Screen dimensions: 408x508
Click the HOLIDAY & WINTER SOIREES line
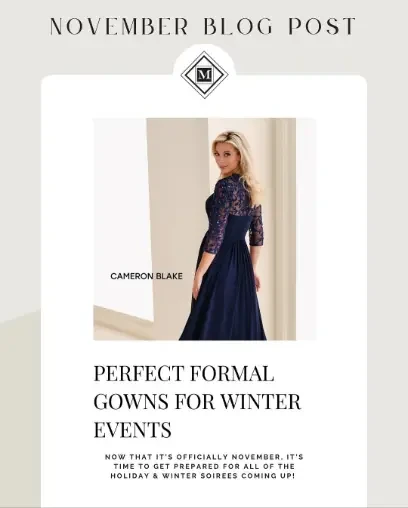(203, 475)
